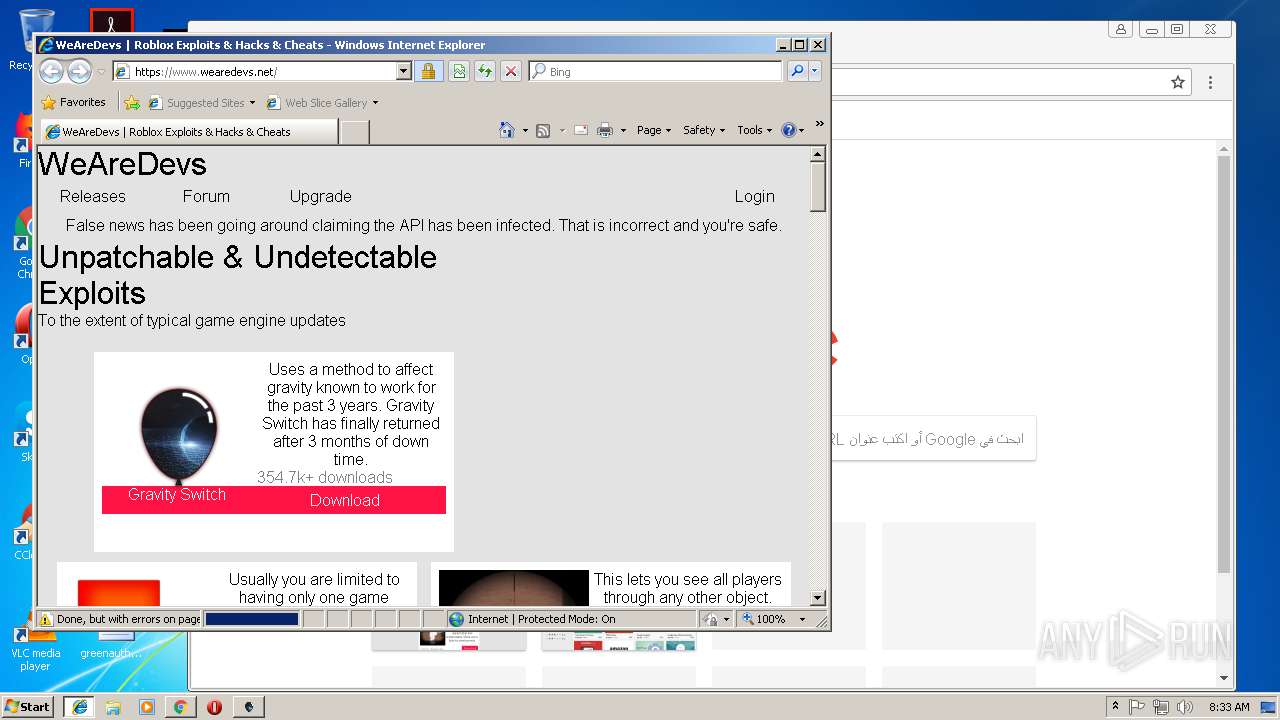This screenshot has height=720, width=1280.
Task: Click the 354.7k+ downloads text
Action: 325,477
